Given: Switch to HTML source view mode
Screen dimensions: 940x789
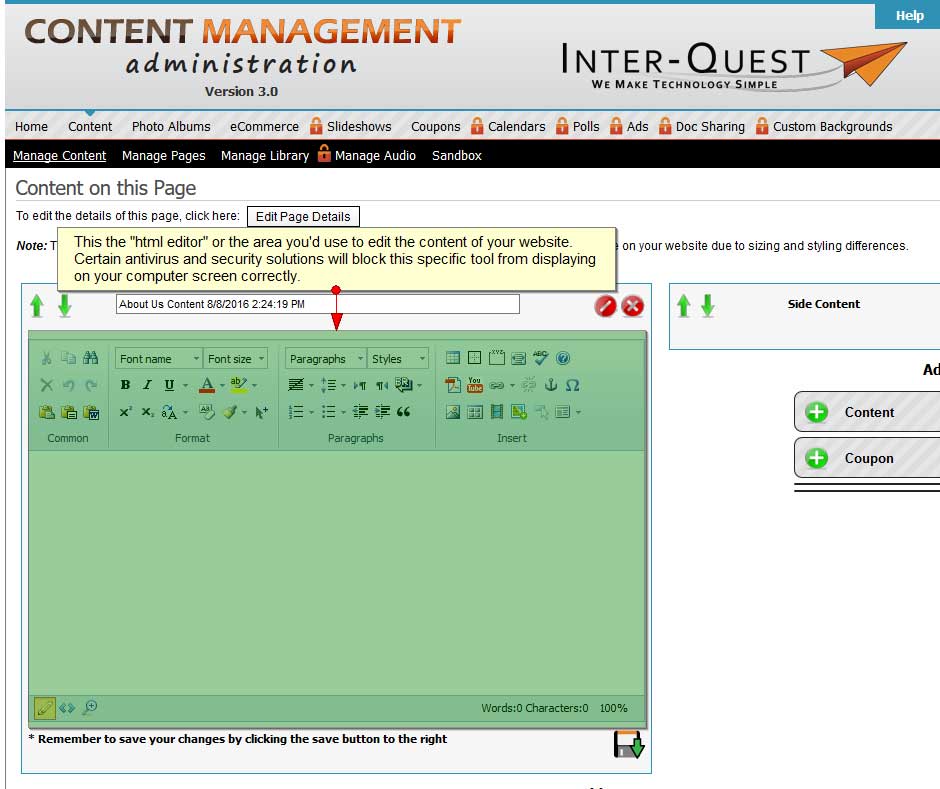Looking at the screenshot, I should pos(67,708).
